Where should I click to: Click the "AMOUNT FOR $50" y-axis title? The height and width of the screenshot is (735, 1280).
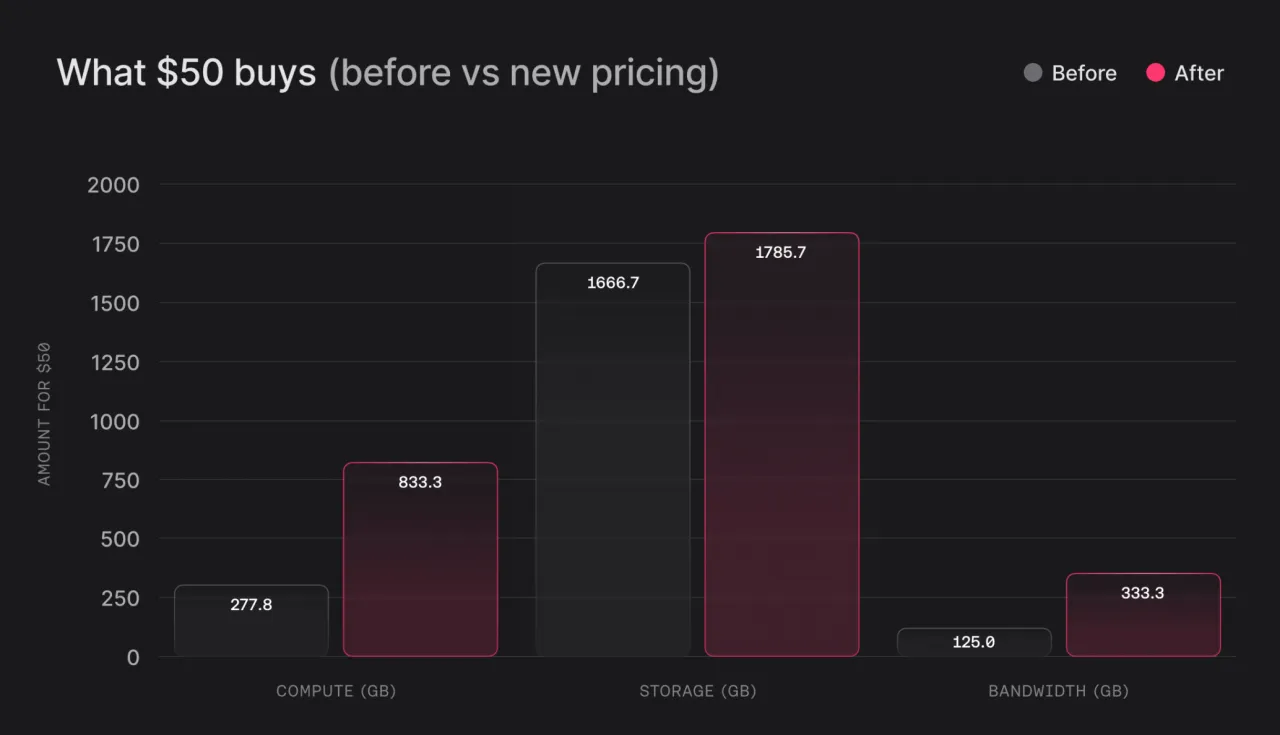44,414
